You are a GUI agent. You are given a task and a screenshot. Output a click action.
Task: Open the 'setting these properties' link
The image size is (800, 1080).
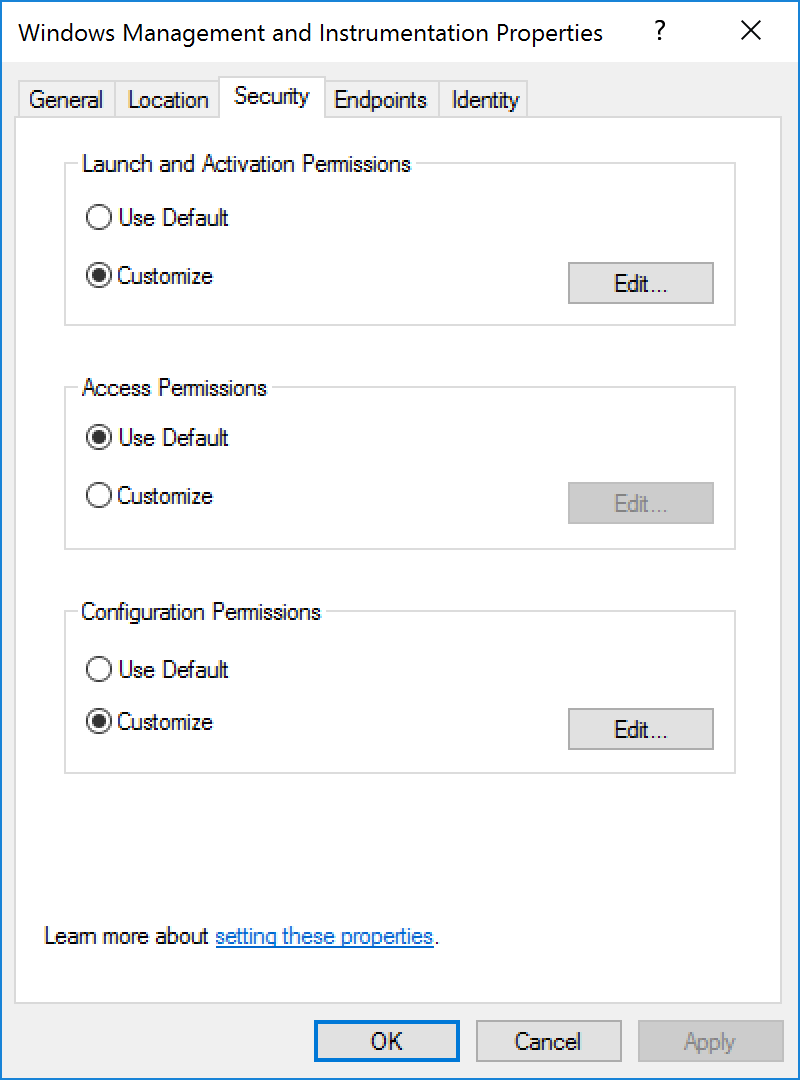pos(324,937)
